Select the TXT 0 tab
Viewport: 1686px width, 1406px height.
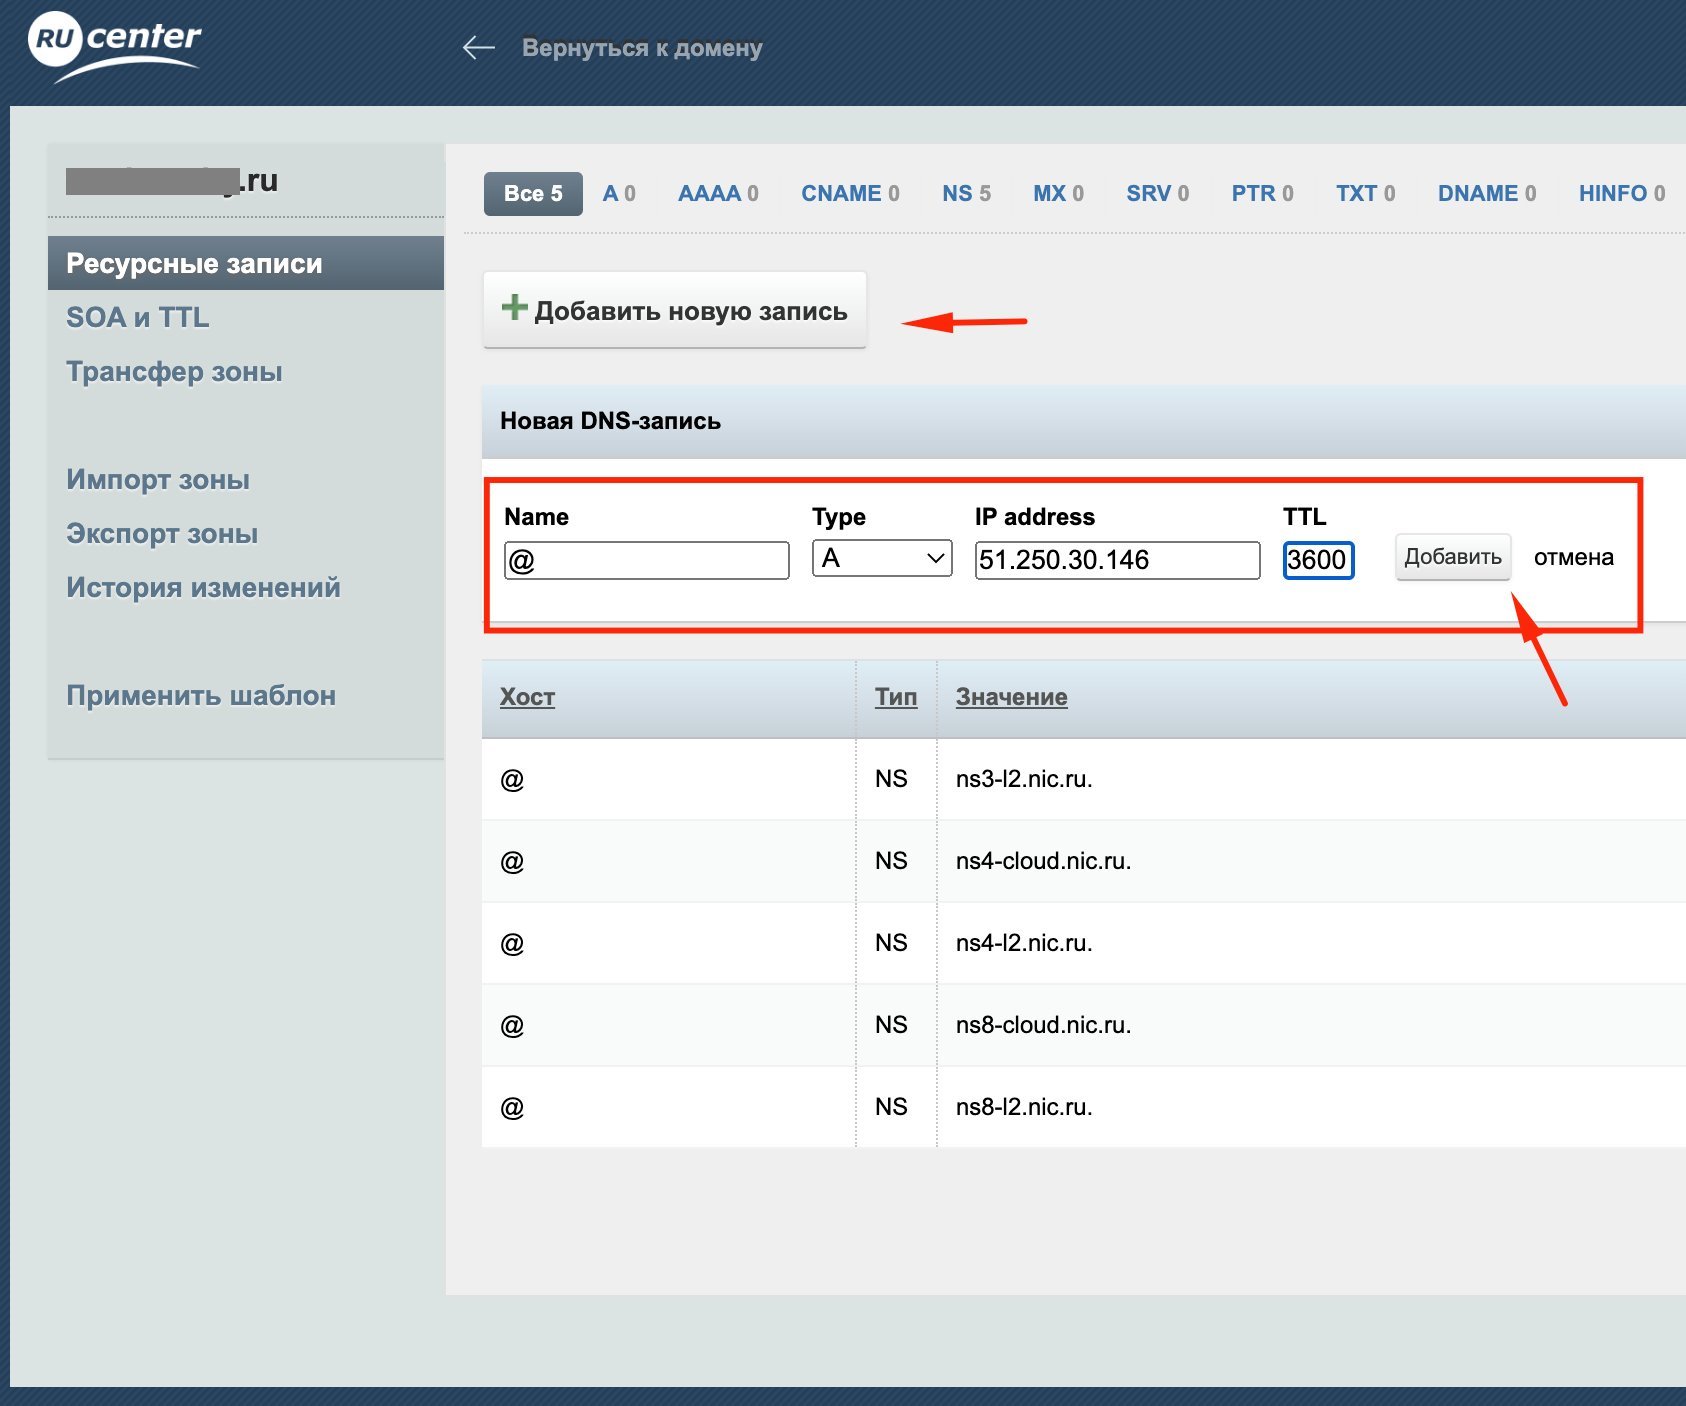pyautogui.click(x=1365, y=194)
